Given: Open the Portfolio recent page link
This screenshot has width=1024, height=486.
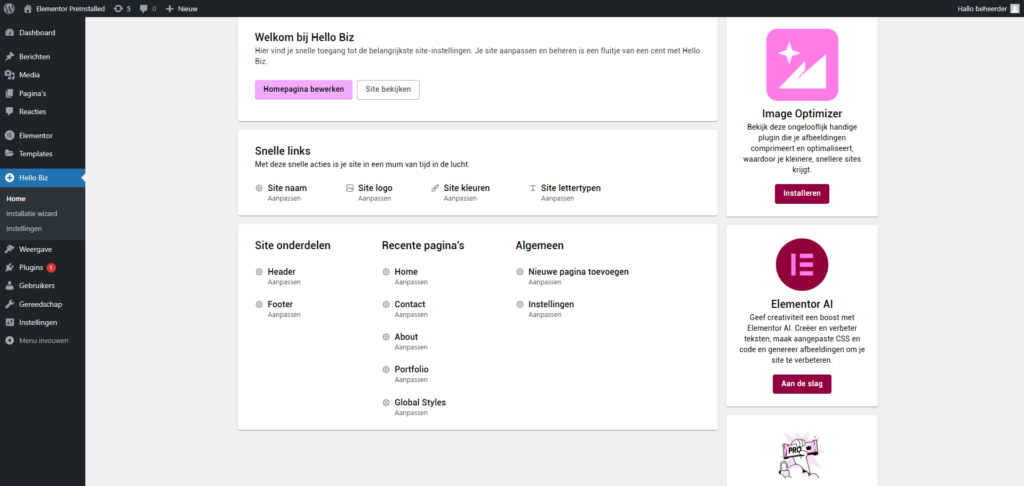Looking at the screenshot, I should [x=411, y=370].
